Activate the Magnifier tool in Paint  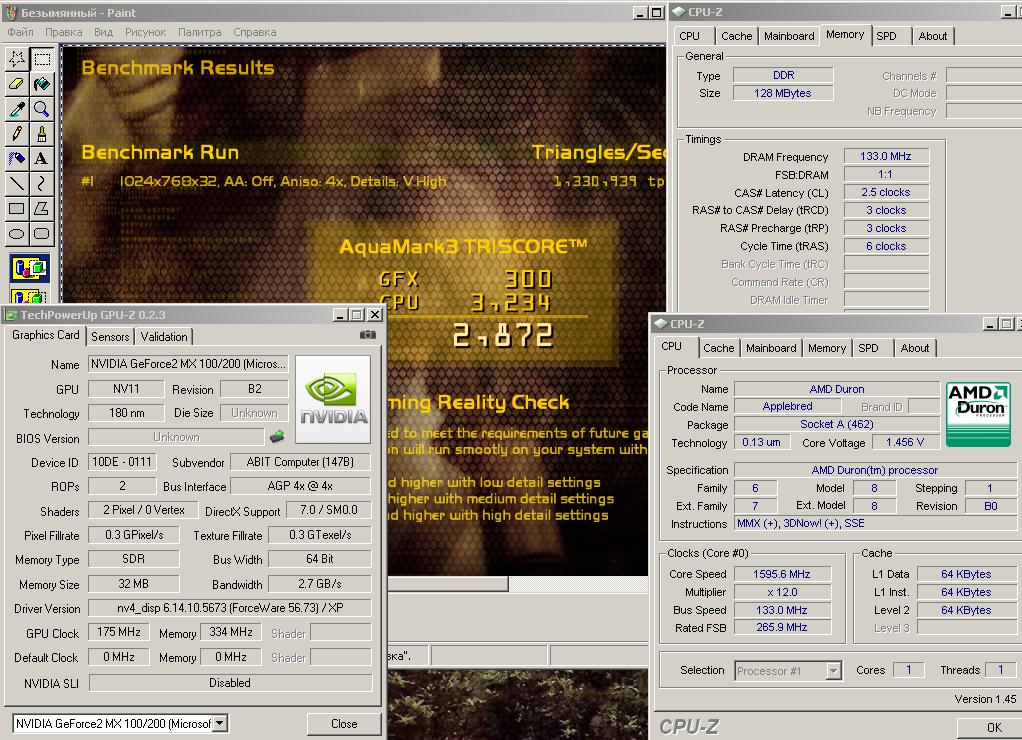point(42,109)
